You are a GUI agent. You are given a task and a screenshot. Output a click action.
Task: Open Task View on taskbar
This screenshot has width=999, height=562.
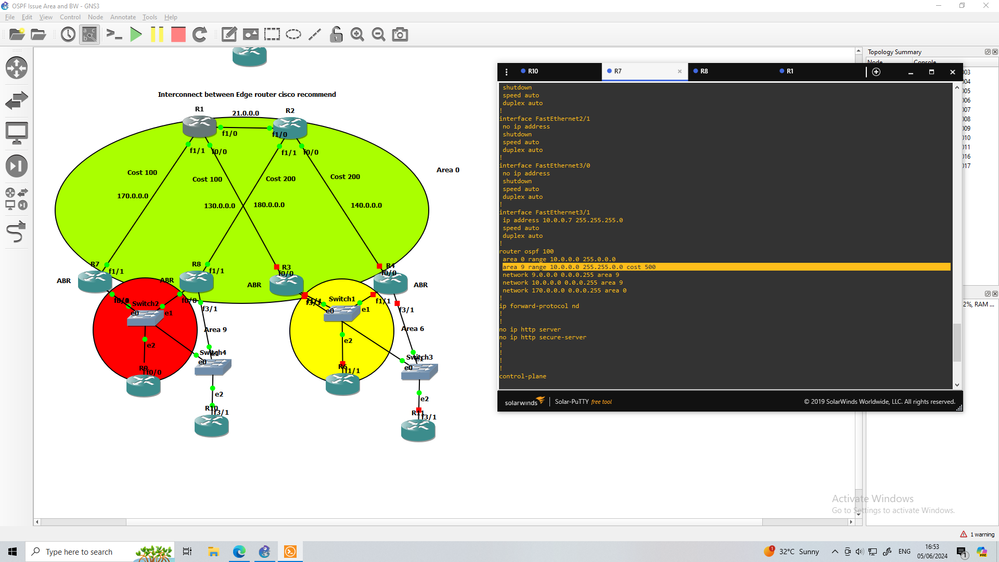click(x=187, y=552)
